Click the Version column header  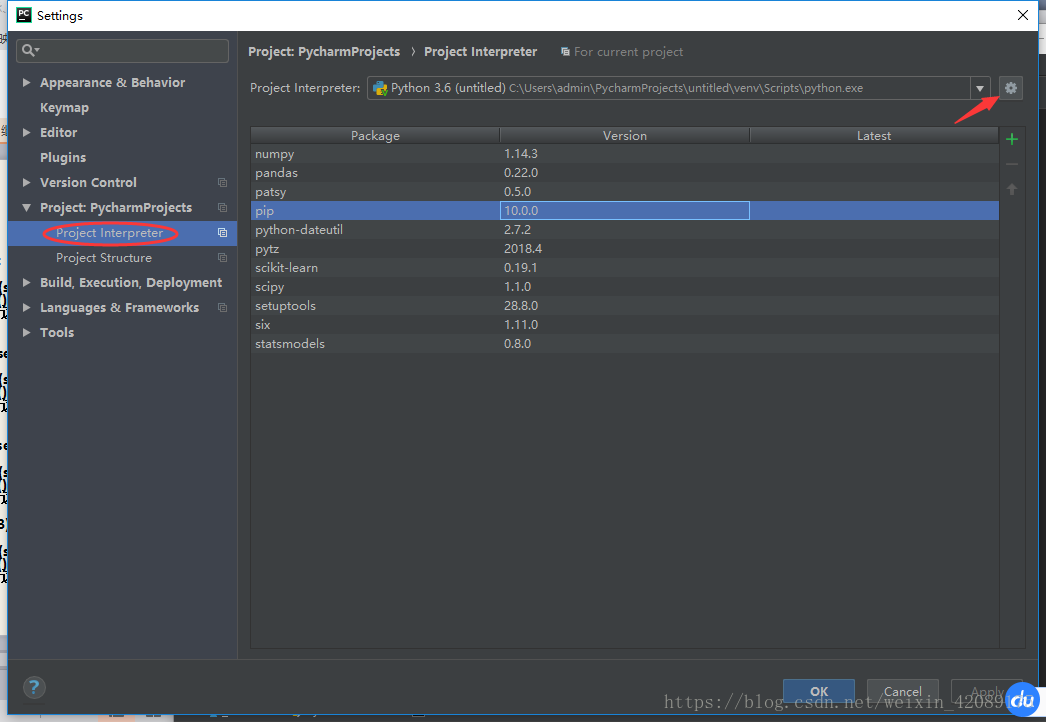624,135
